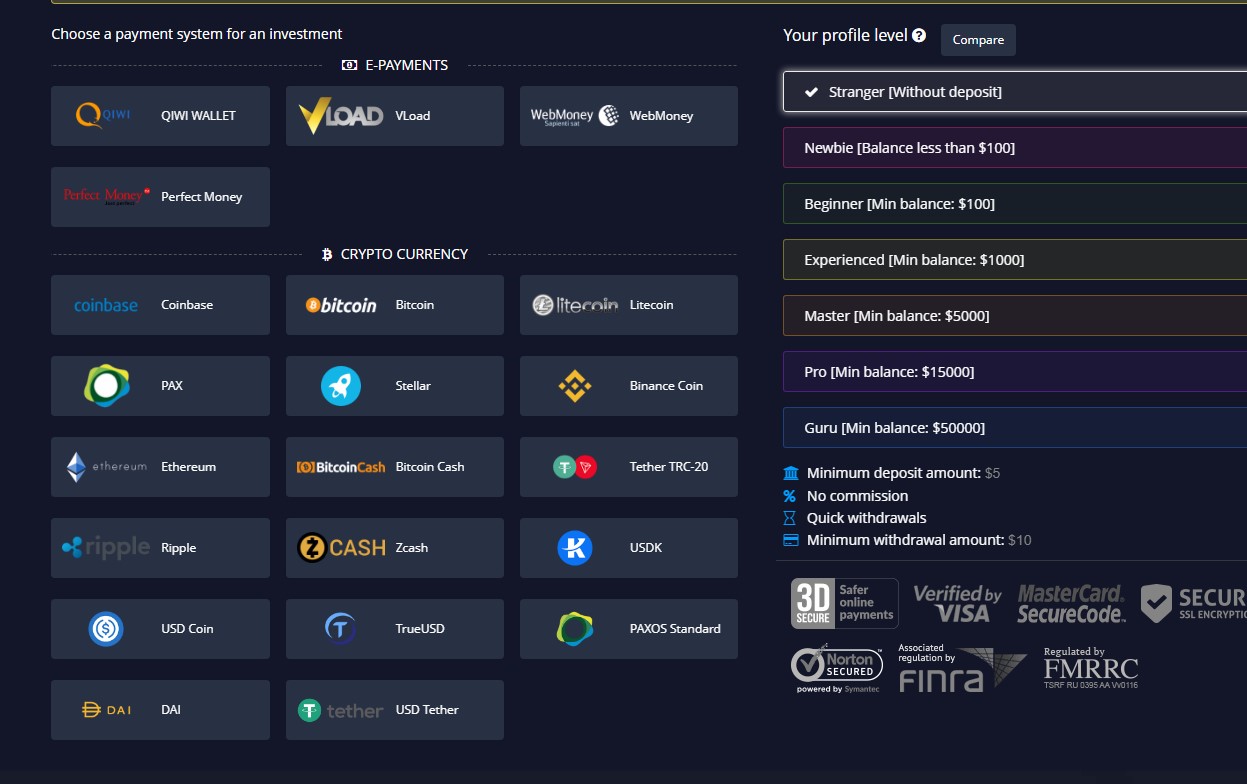Select Stranger [Without deposit] level

[1015, 92]
